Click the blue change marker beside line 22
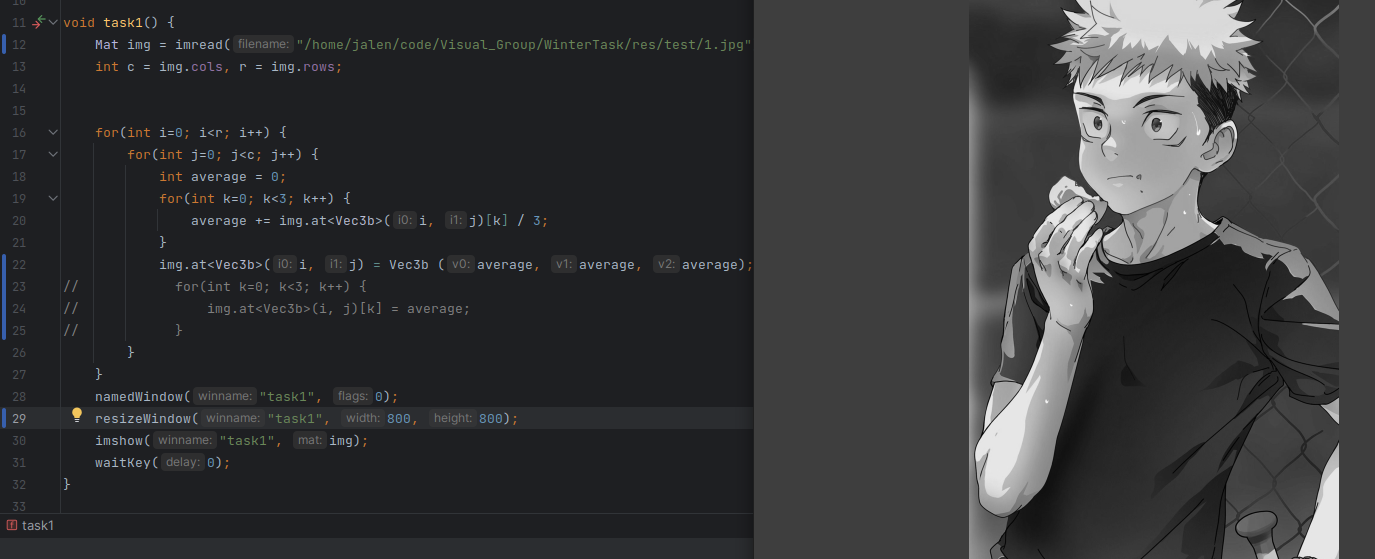1375x559 pixels. (x=4, y=297)
